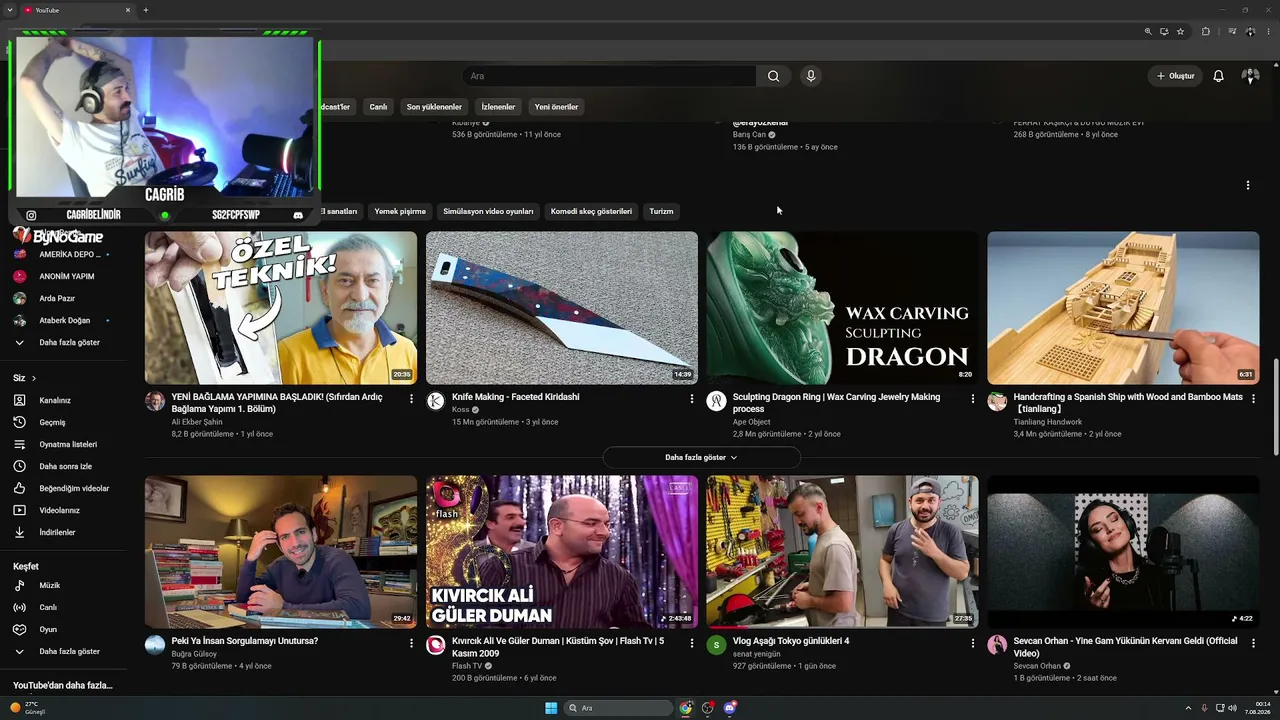This screenshot has height=720, width=1280.
Task: Open the Tianliang Handwork channel name link
Action: [x=1048, y=422]
